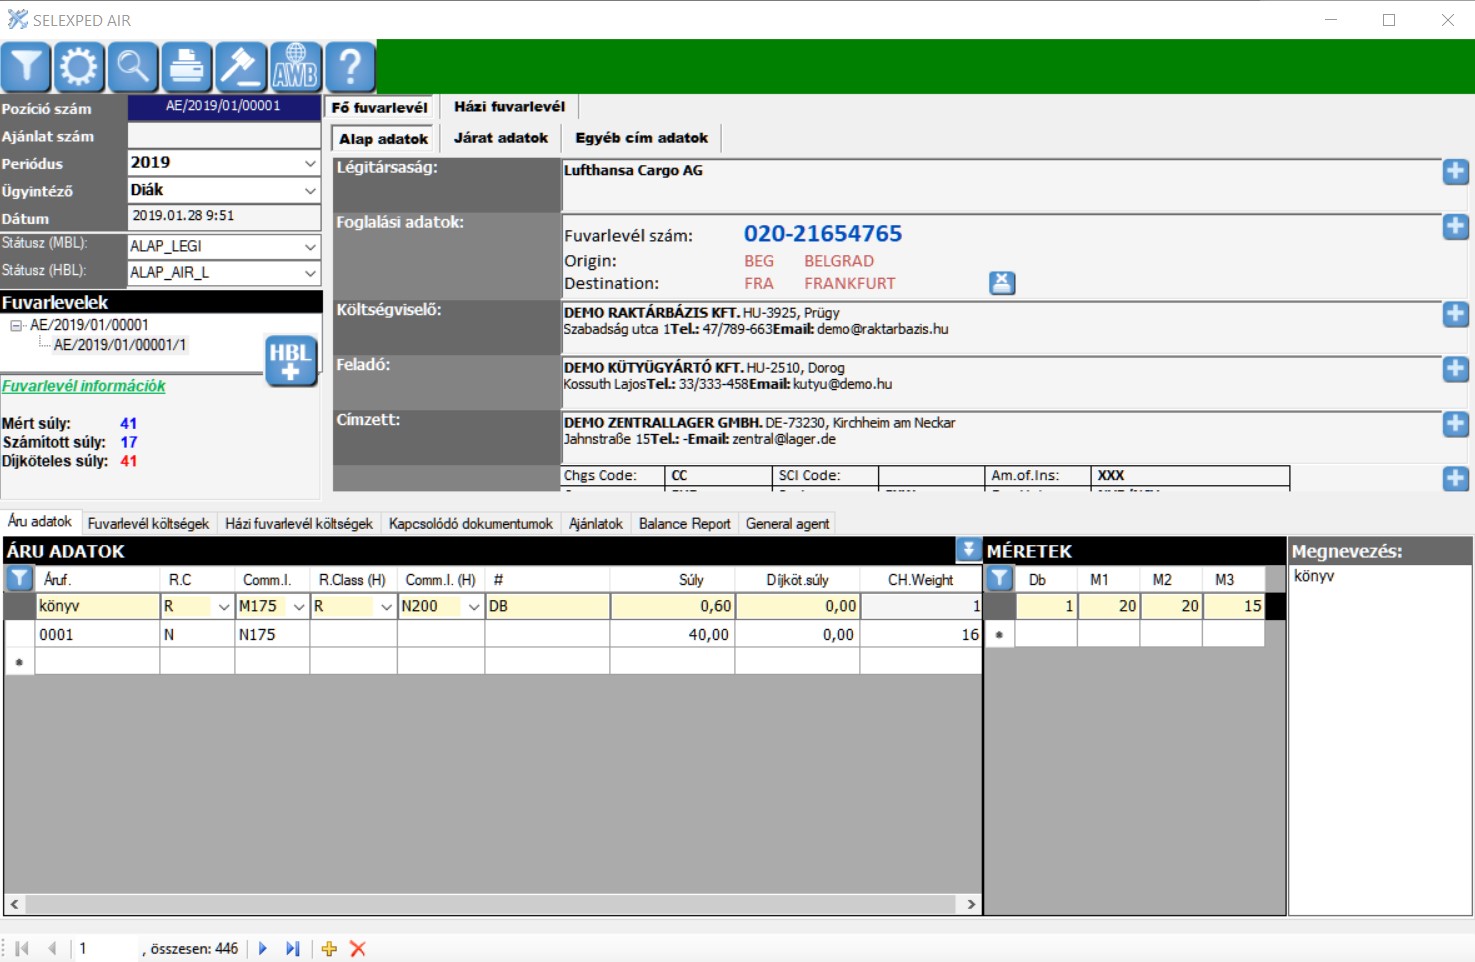Click the waybill number 020-21654765
This screenshot has width=1475, height=962.
point(823,234)
